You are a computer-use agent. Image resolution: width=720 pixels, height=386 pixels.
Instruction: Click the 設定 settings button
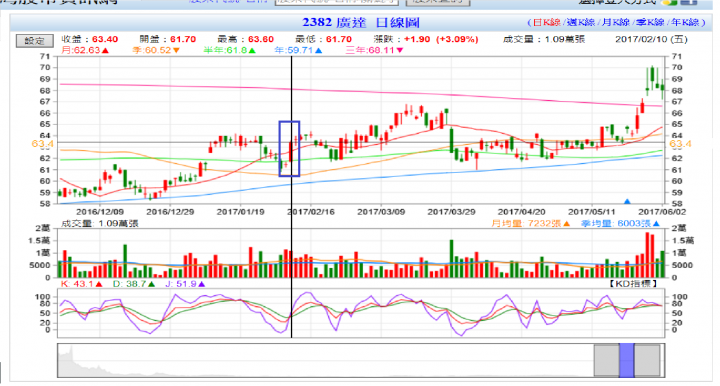pos(34,41)
